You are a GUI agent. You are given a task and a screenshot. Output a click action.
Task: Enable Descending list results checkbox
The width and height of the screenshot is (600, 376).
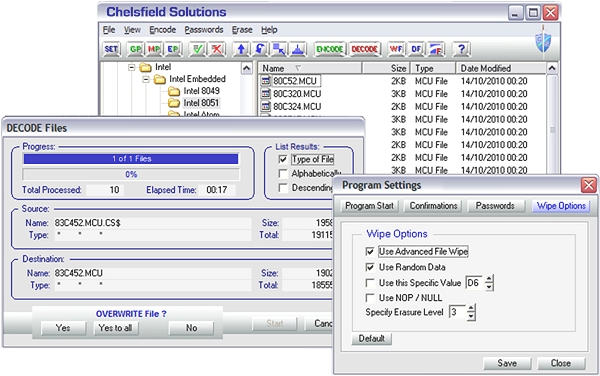[x=283, y=188]
